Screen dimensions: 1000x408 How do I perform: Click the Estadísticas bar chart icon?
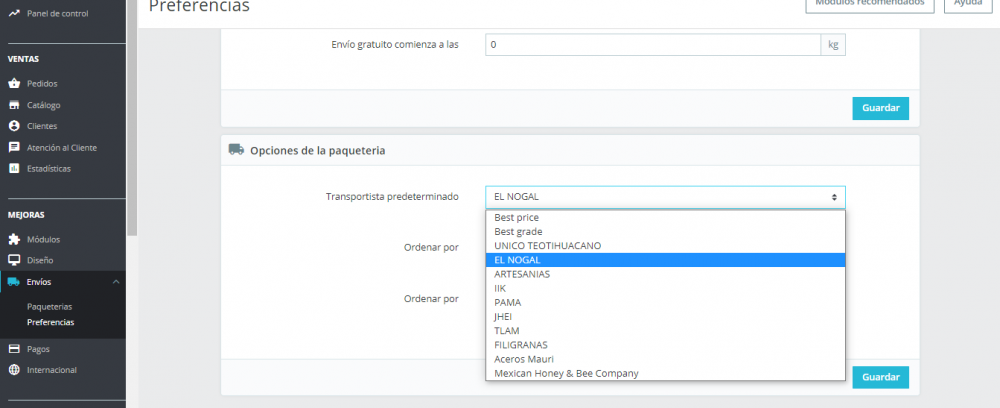pyautogui.click(x=14, y=169)
